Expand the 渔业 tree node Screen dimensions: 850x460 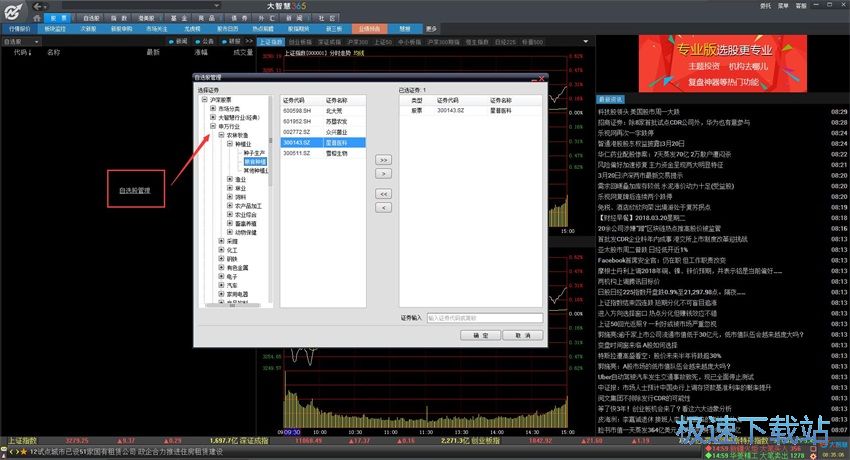tap(230, 179)
